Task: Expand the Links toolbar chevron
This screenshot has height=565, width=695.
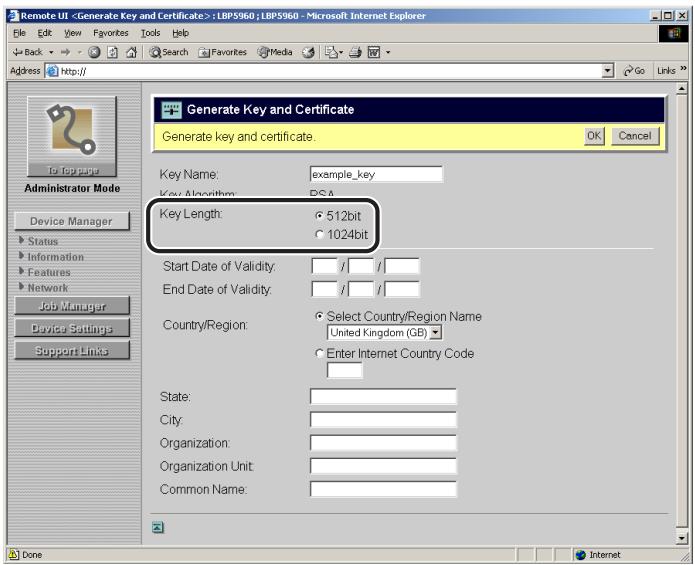Action: pyautogui.click(x=683, y=68)
